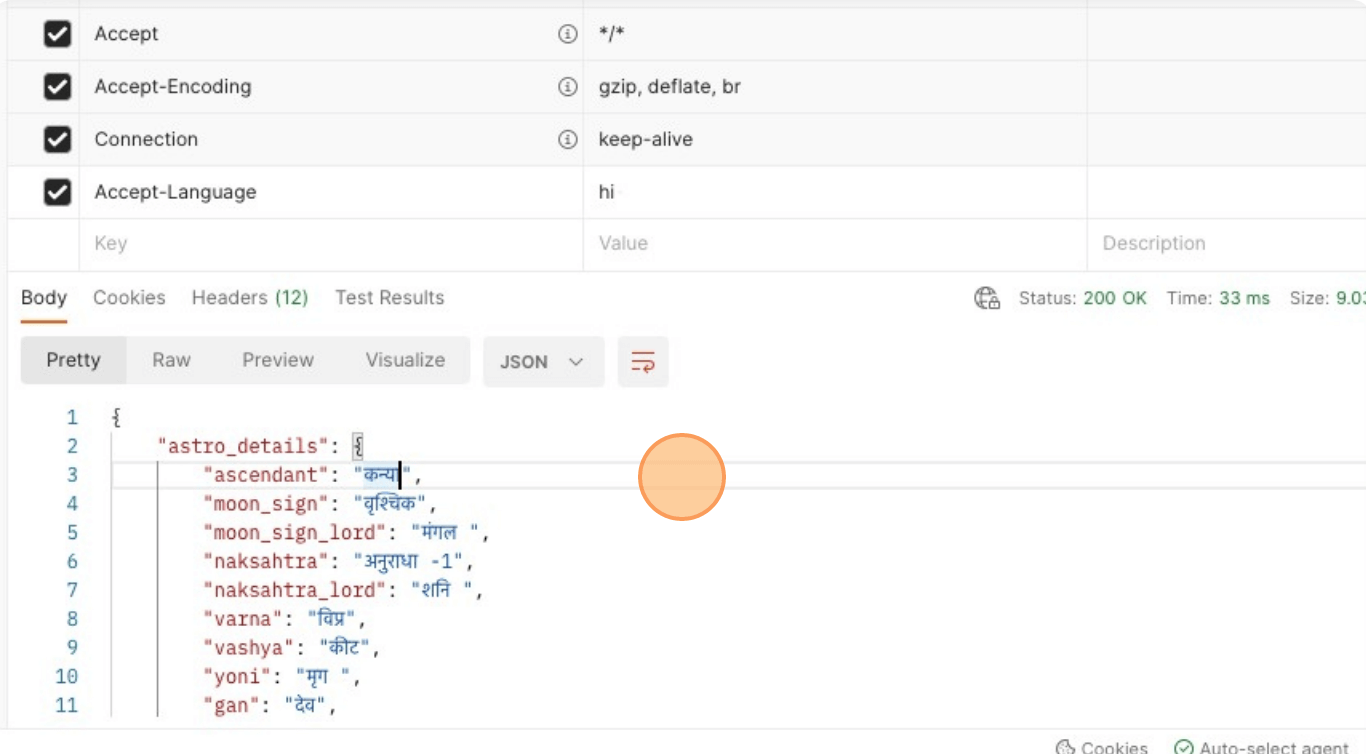1366x754 pixels.
Task: Uncheck the Accept header checkbox
Action: pyautogui.click(x=57, y=34)
